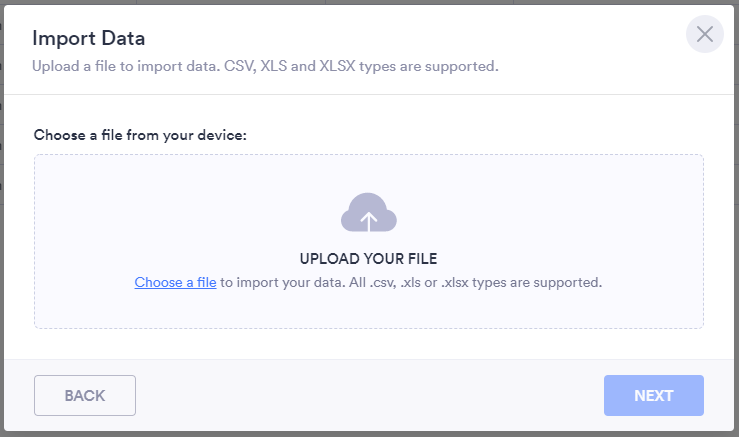Viewport: 739px width, 437px height.
Task: Click the "Choose a file from your device:" label
Action: pyautogui.click(x=139, y=134)
